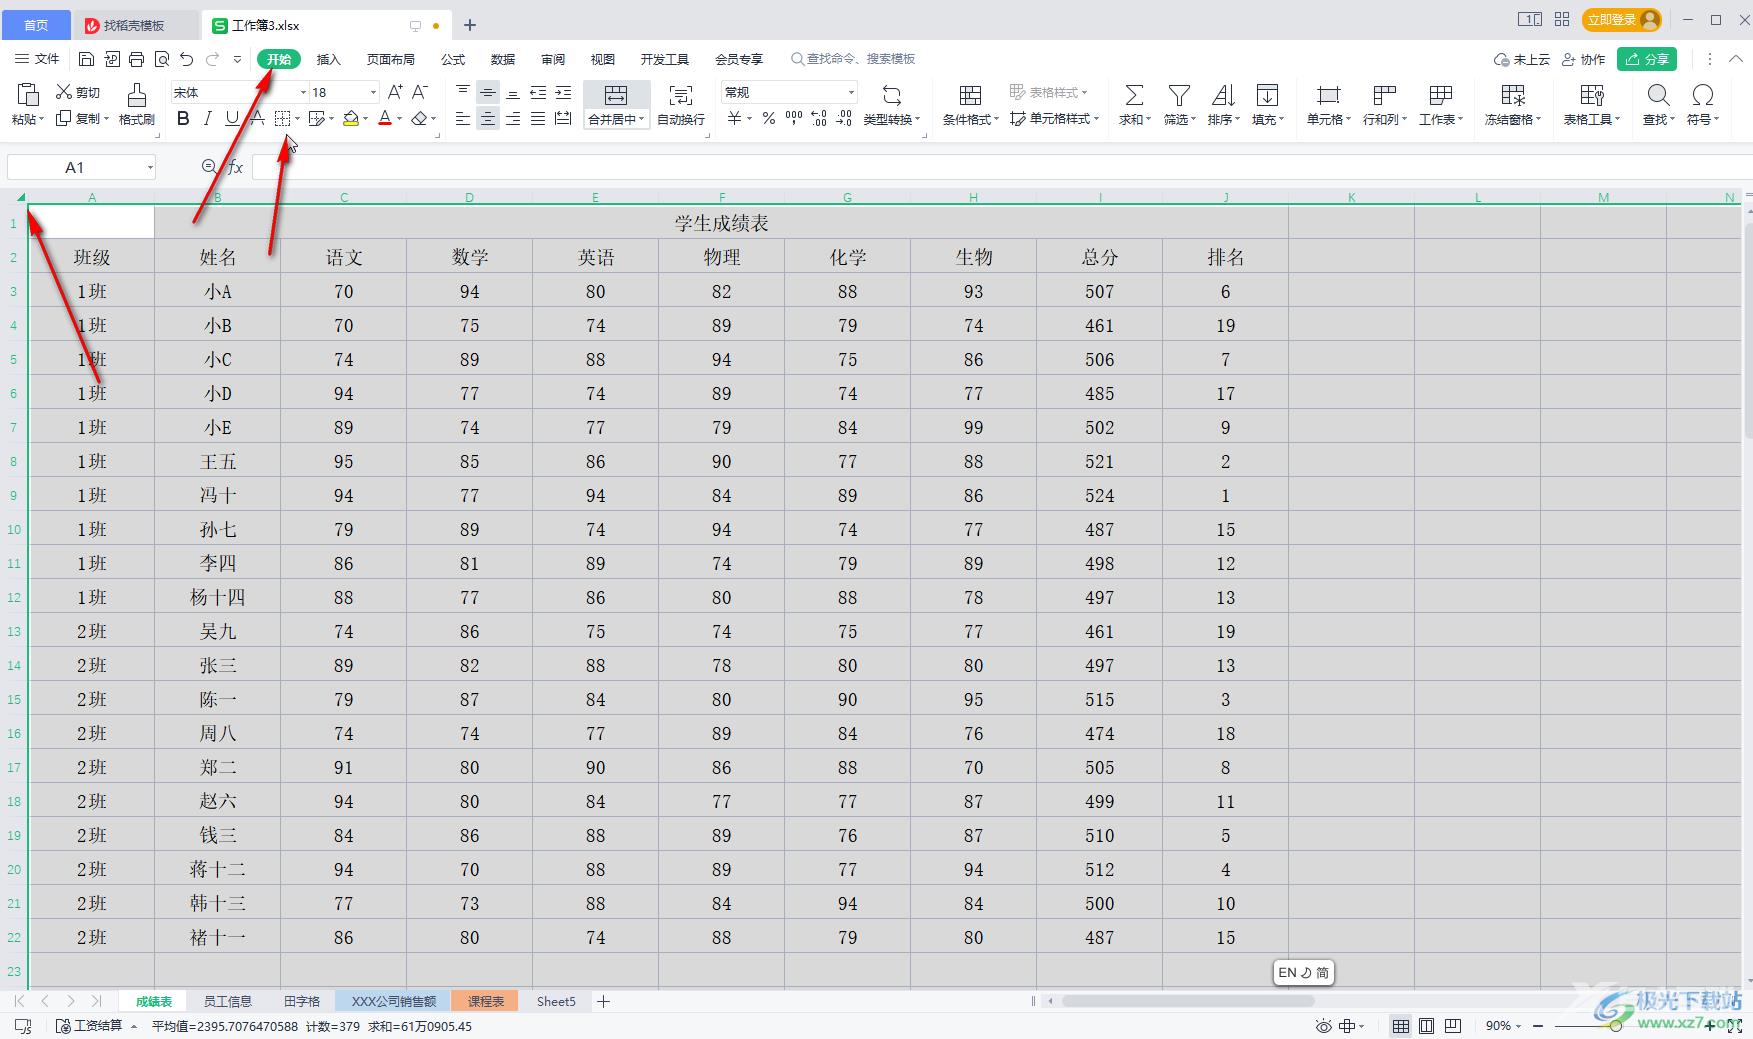Viewport: 1753px width, 1039px height.
Task: Toggle vertical middle alignment
Action: point(488,92)
